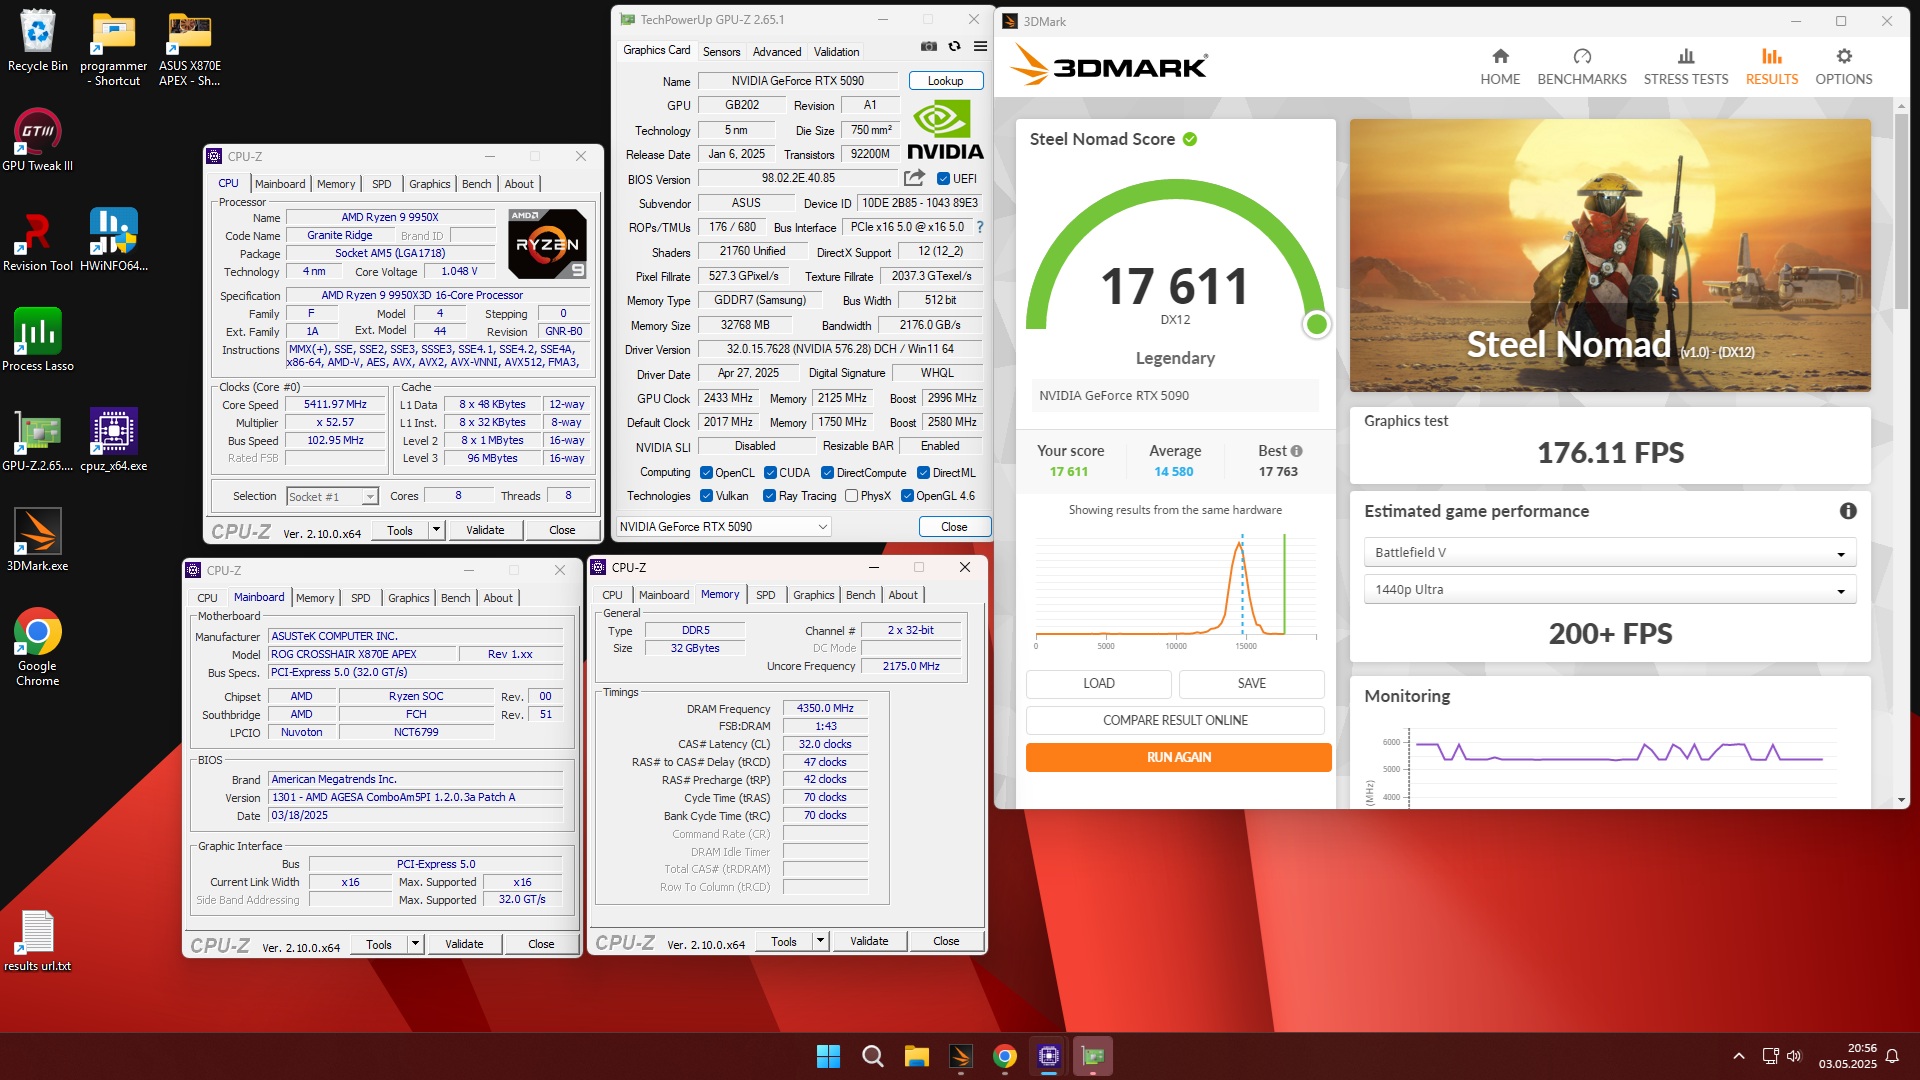This screenshot has width=1920, height=1080.
Task: Open 3DMark BENCHMARKS section
Action: [1582, 67]
